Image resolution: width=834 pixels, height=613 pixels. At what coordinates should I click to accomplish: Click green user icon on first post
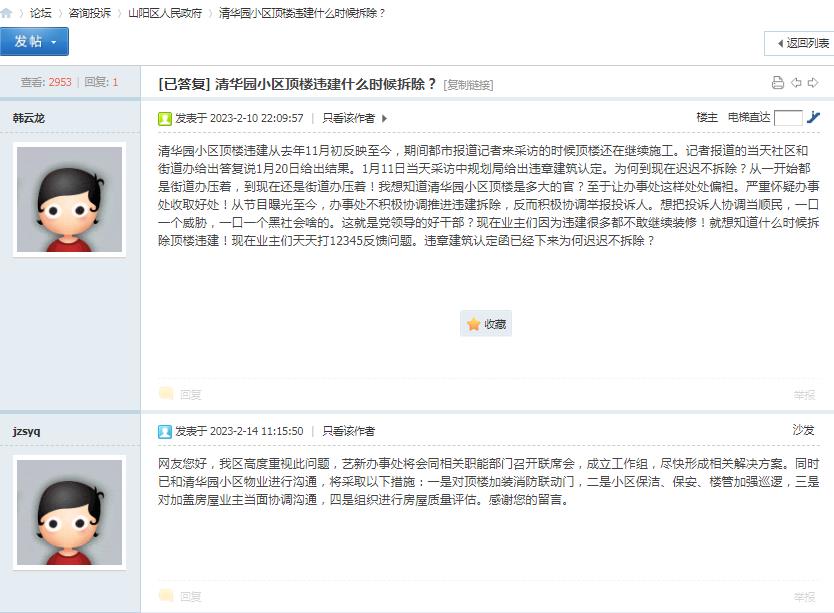tap(165, 118)
